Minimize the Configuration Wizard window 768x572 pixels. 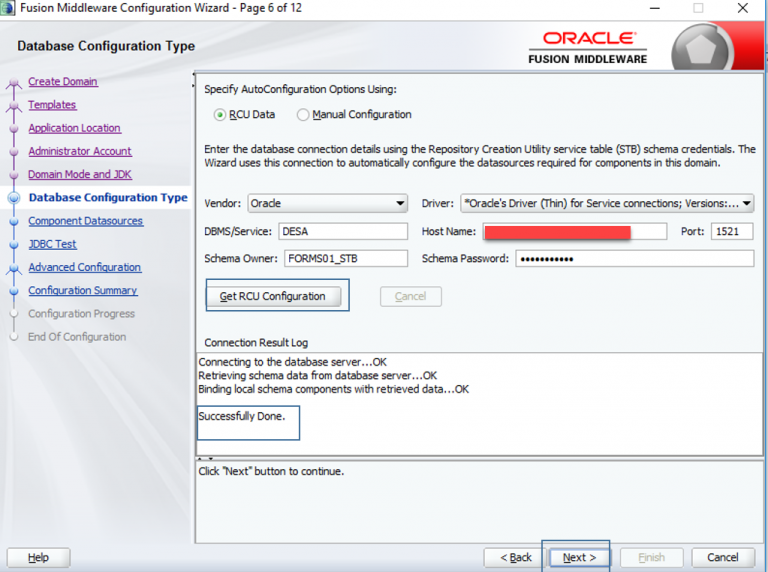654,8
